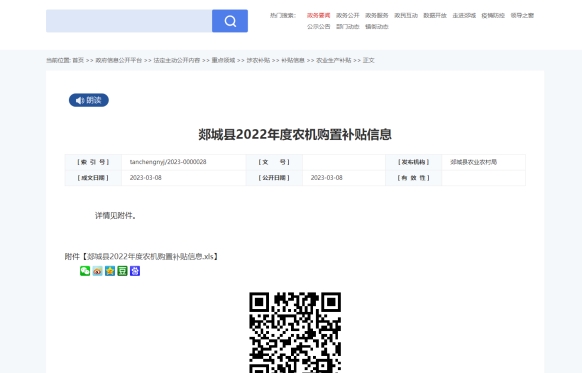The height and width of the screenshot is (373, 582).
Task: Click the 发布机构 label cell
Action: tap(413, 162)
